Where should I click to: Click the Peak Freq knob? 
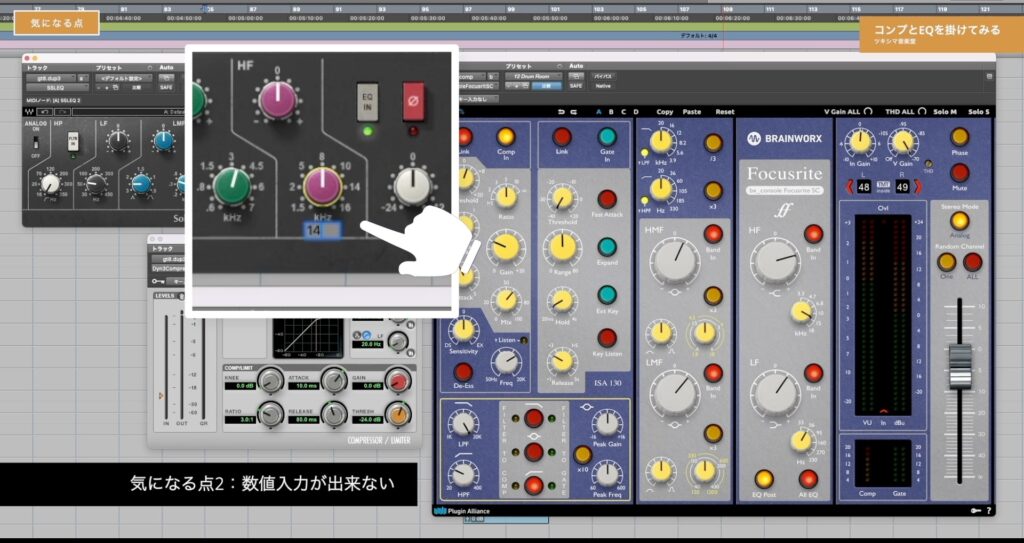click(x=607, y=474)
